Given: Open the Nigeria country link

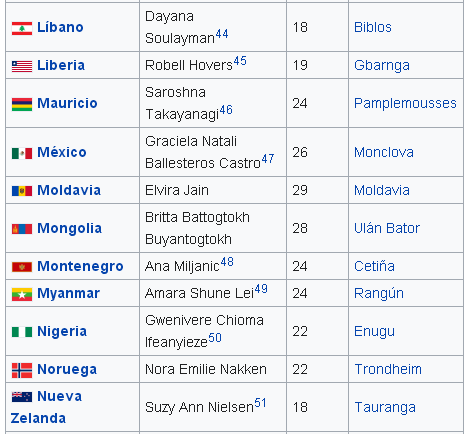Looking at the screenshot, I should coord(62,331).
